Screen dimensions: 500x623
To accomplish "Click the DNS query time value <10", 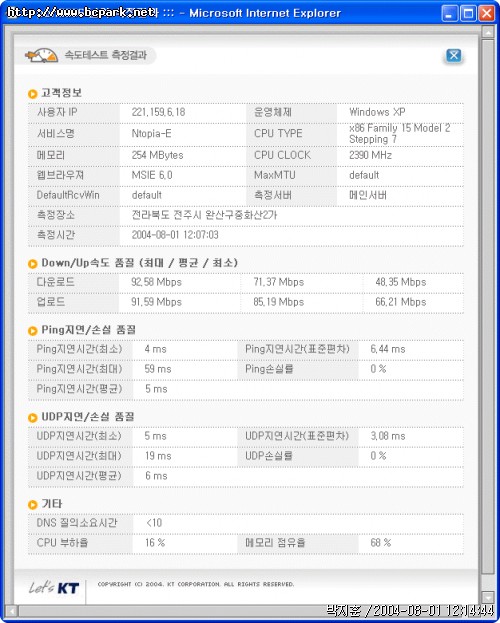I will pyautogui.click(x=154, y=523).
